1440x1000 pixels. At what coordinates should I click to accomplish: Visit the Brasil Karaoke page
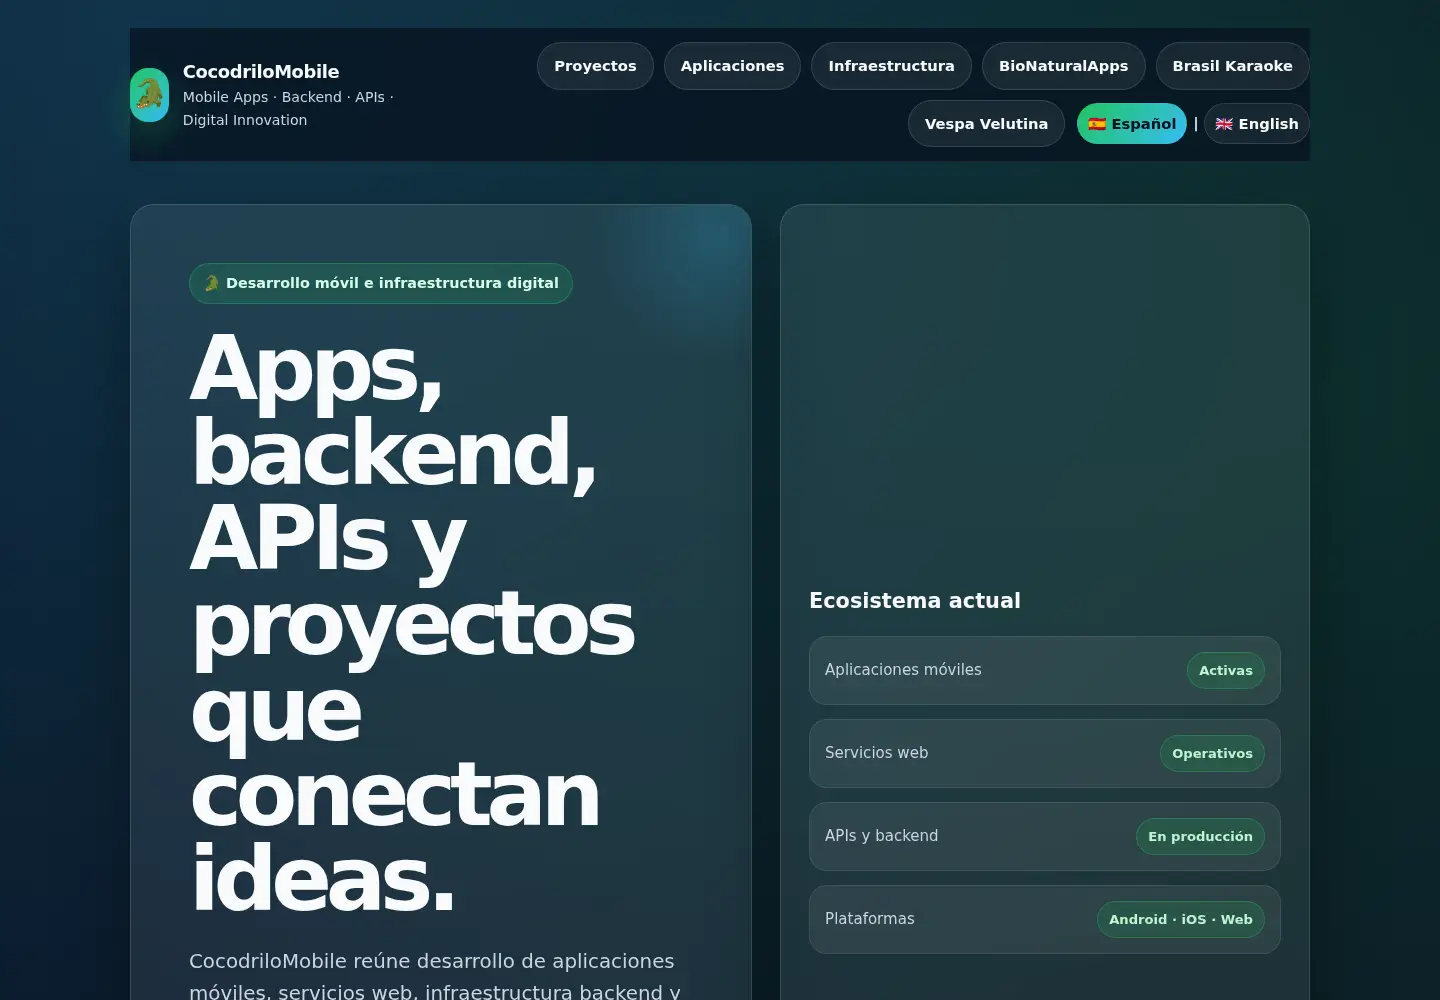(1232, 66)
